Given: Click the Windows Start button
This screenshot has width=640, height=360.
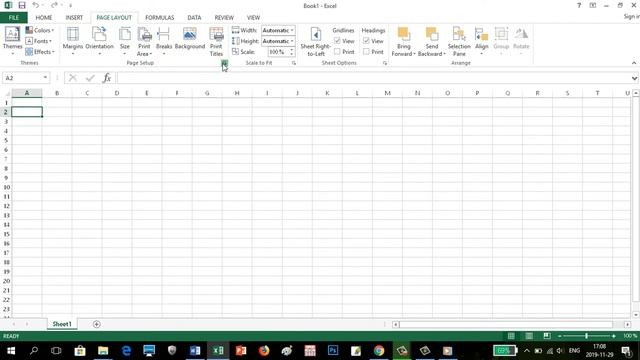Looking at the screenshot, I should pos(11,350).
